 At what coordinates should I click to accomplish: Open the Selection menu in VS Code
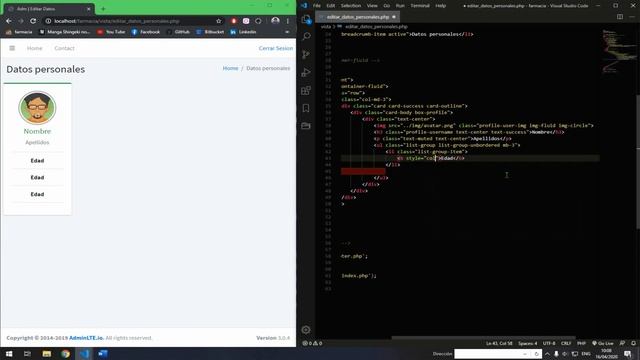coord(351,6)
